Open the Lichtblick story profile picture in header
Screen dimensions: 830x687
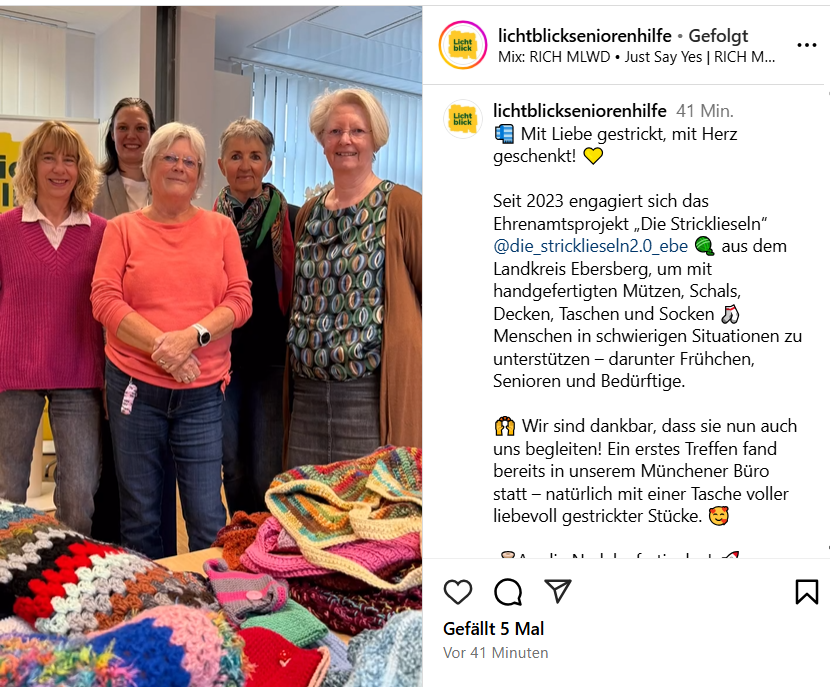pos(463,45)
